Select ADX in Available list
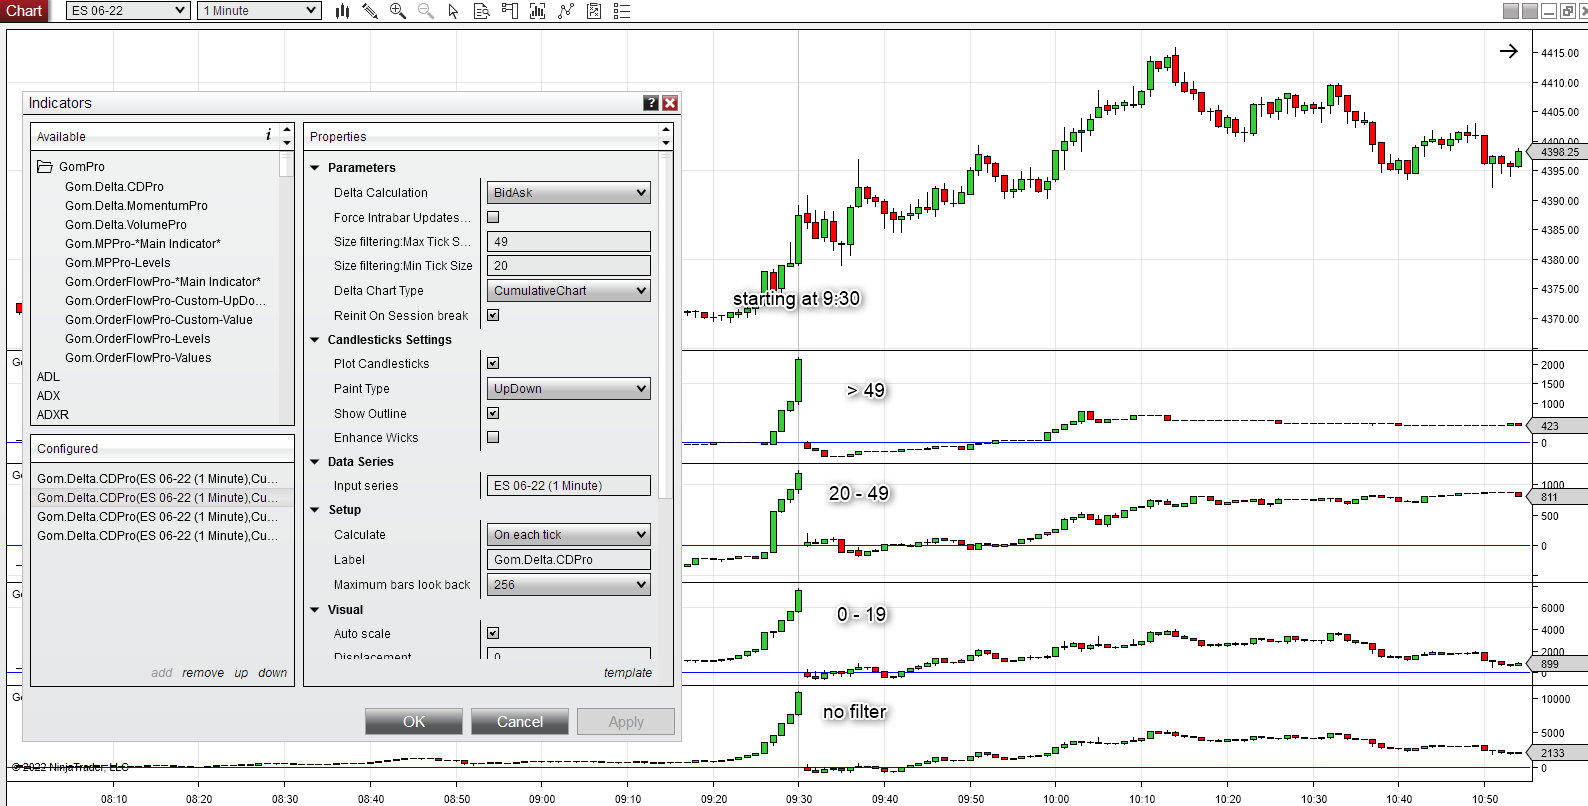 [x=48, y=396]
